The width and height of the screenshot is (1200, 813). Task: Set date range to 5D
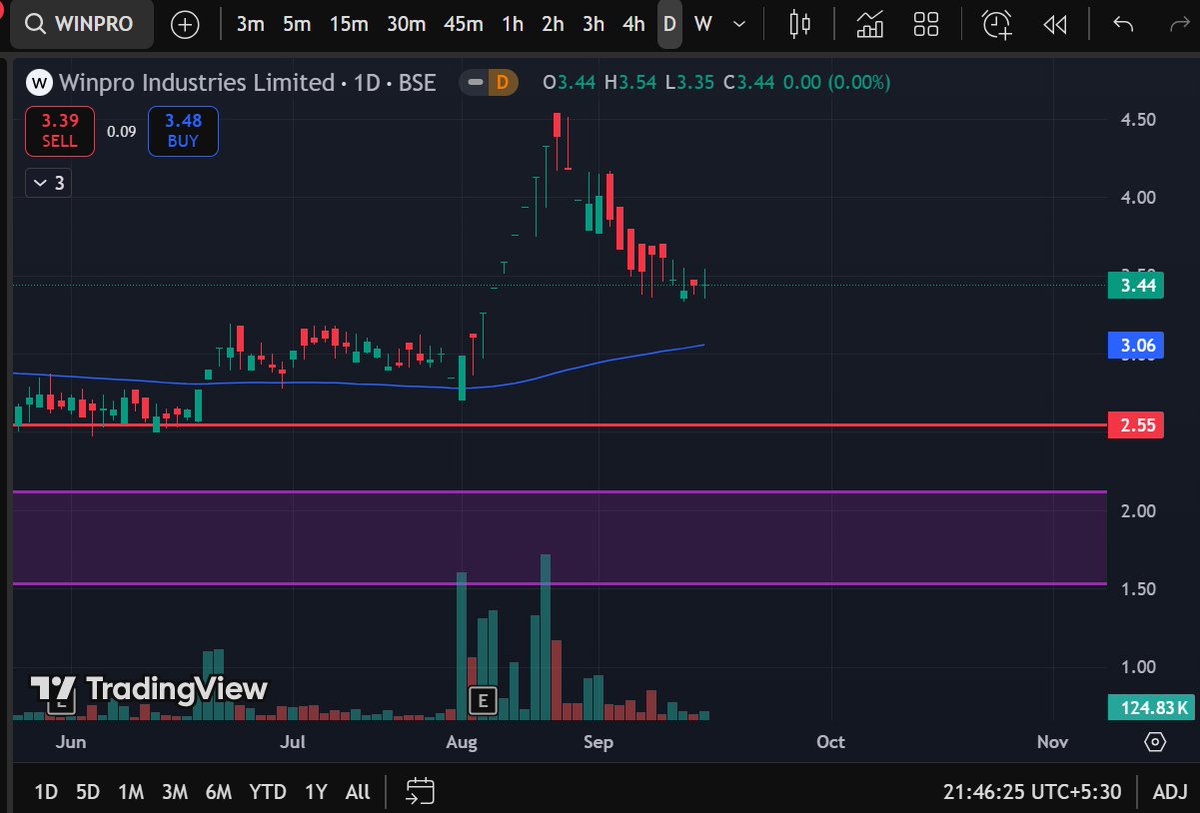click(x=88, y=792)
